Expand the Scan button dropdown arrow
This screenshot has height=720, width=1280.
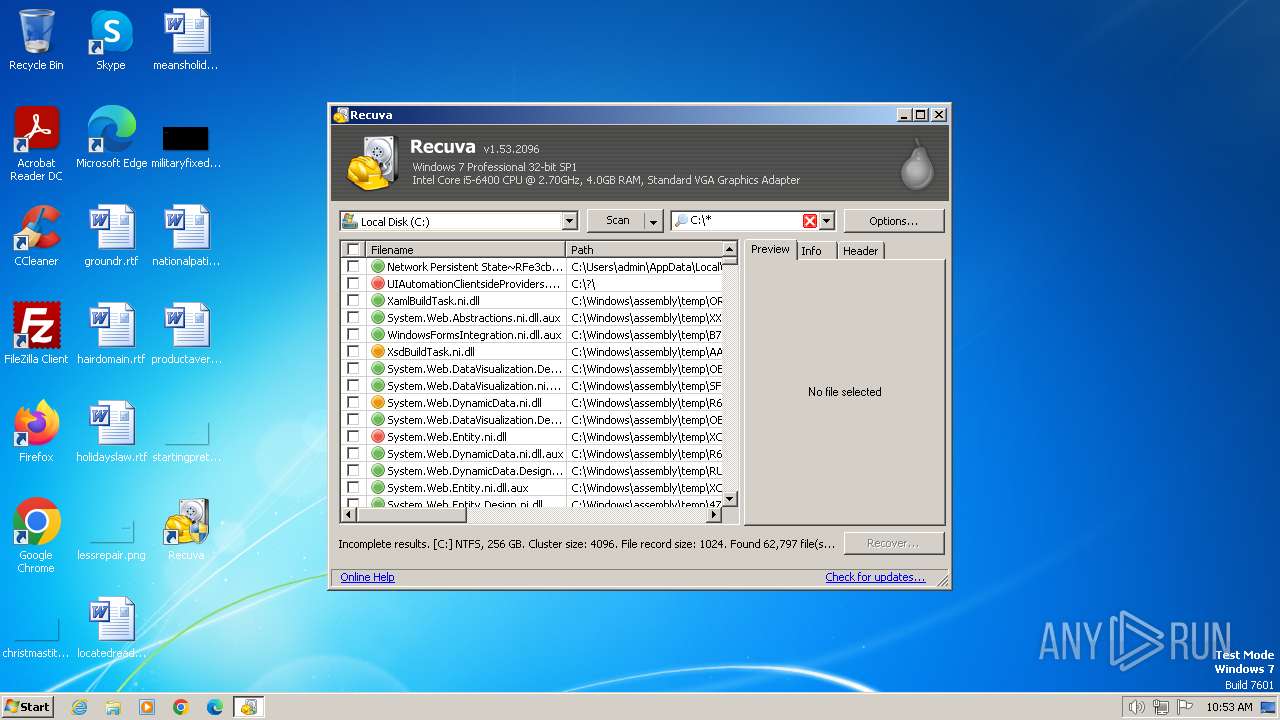click(654, 221)
